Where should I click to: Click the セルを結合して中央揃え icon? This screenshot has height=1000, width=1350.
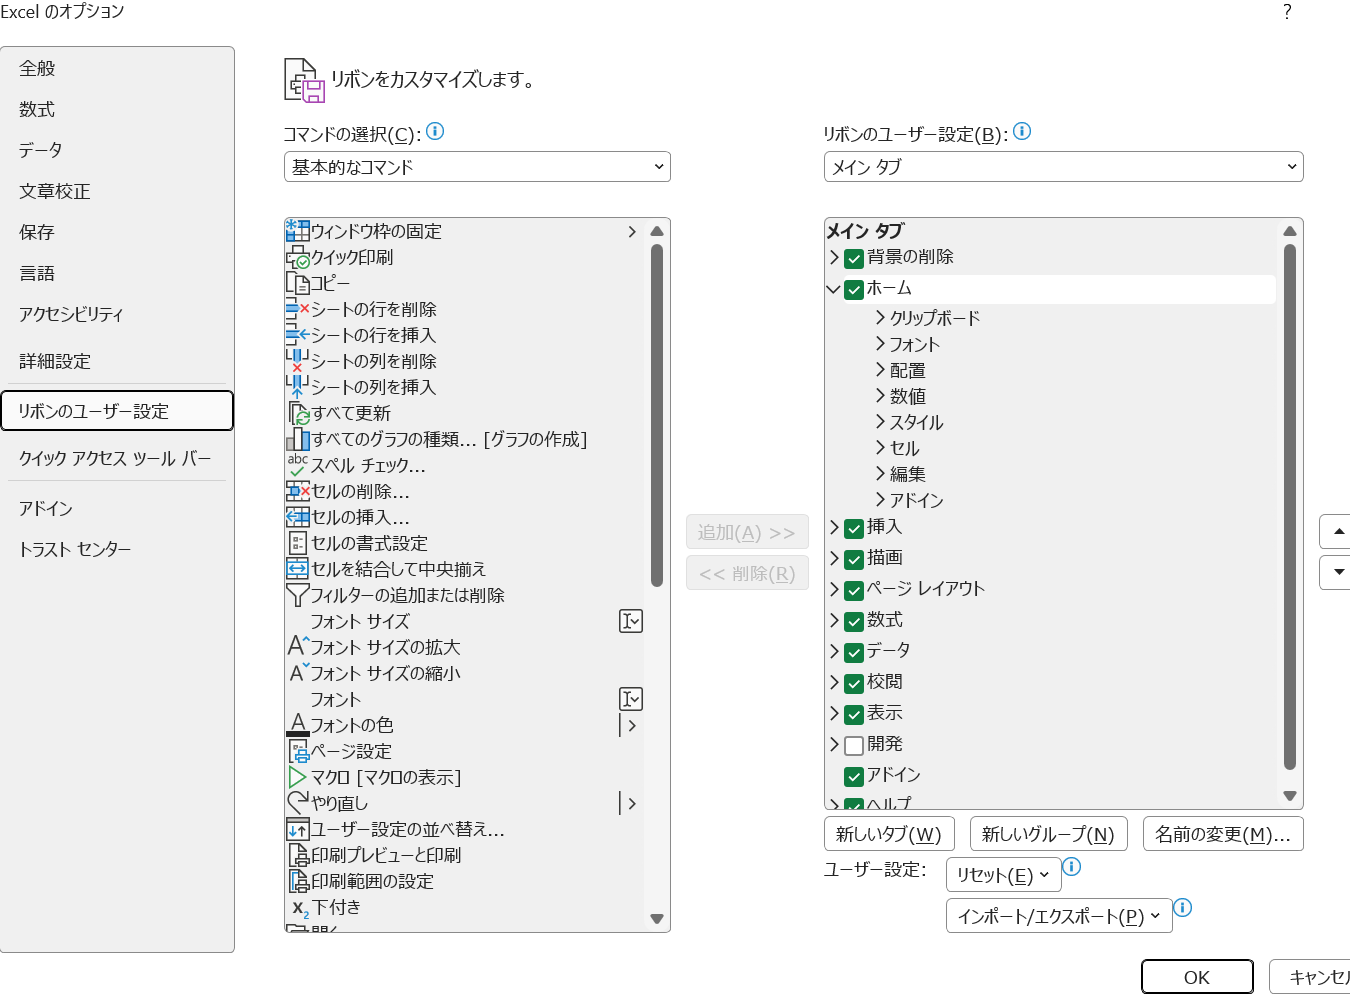click(x=297, y=569)
